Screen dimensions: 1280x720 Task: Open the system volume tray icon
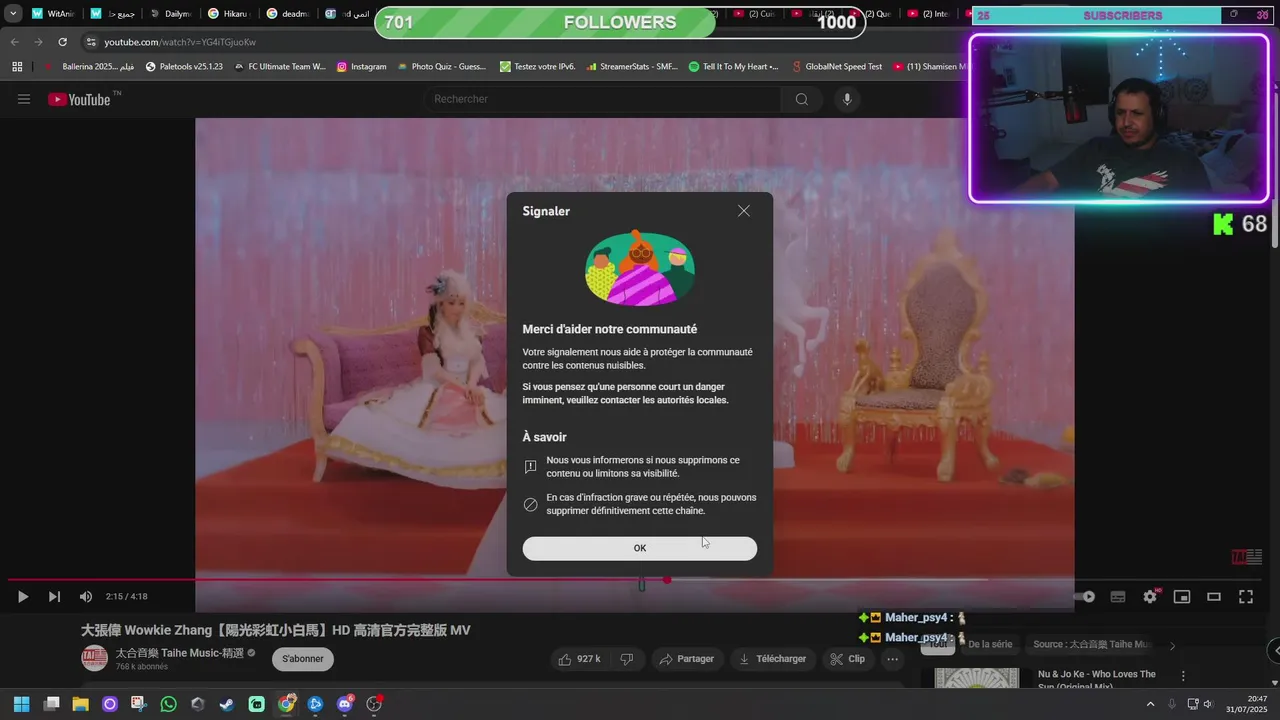point(1210,704)
